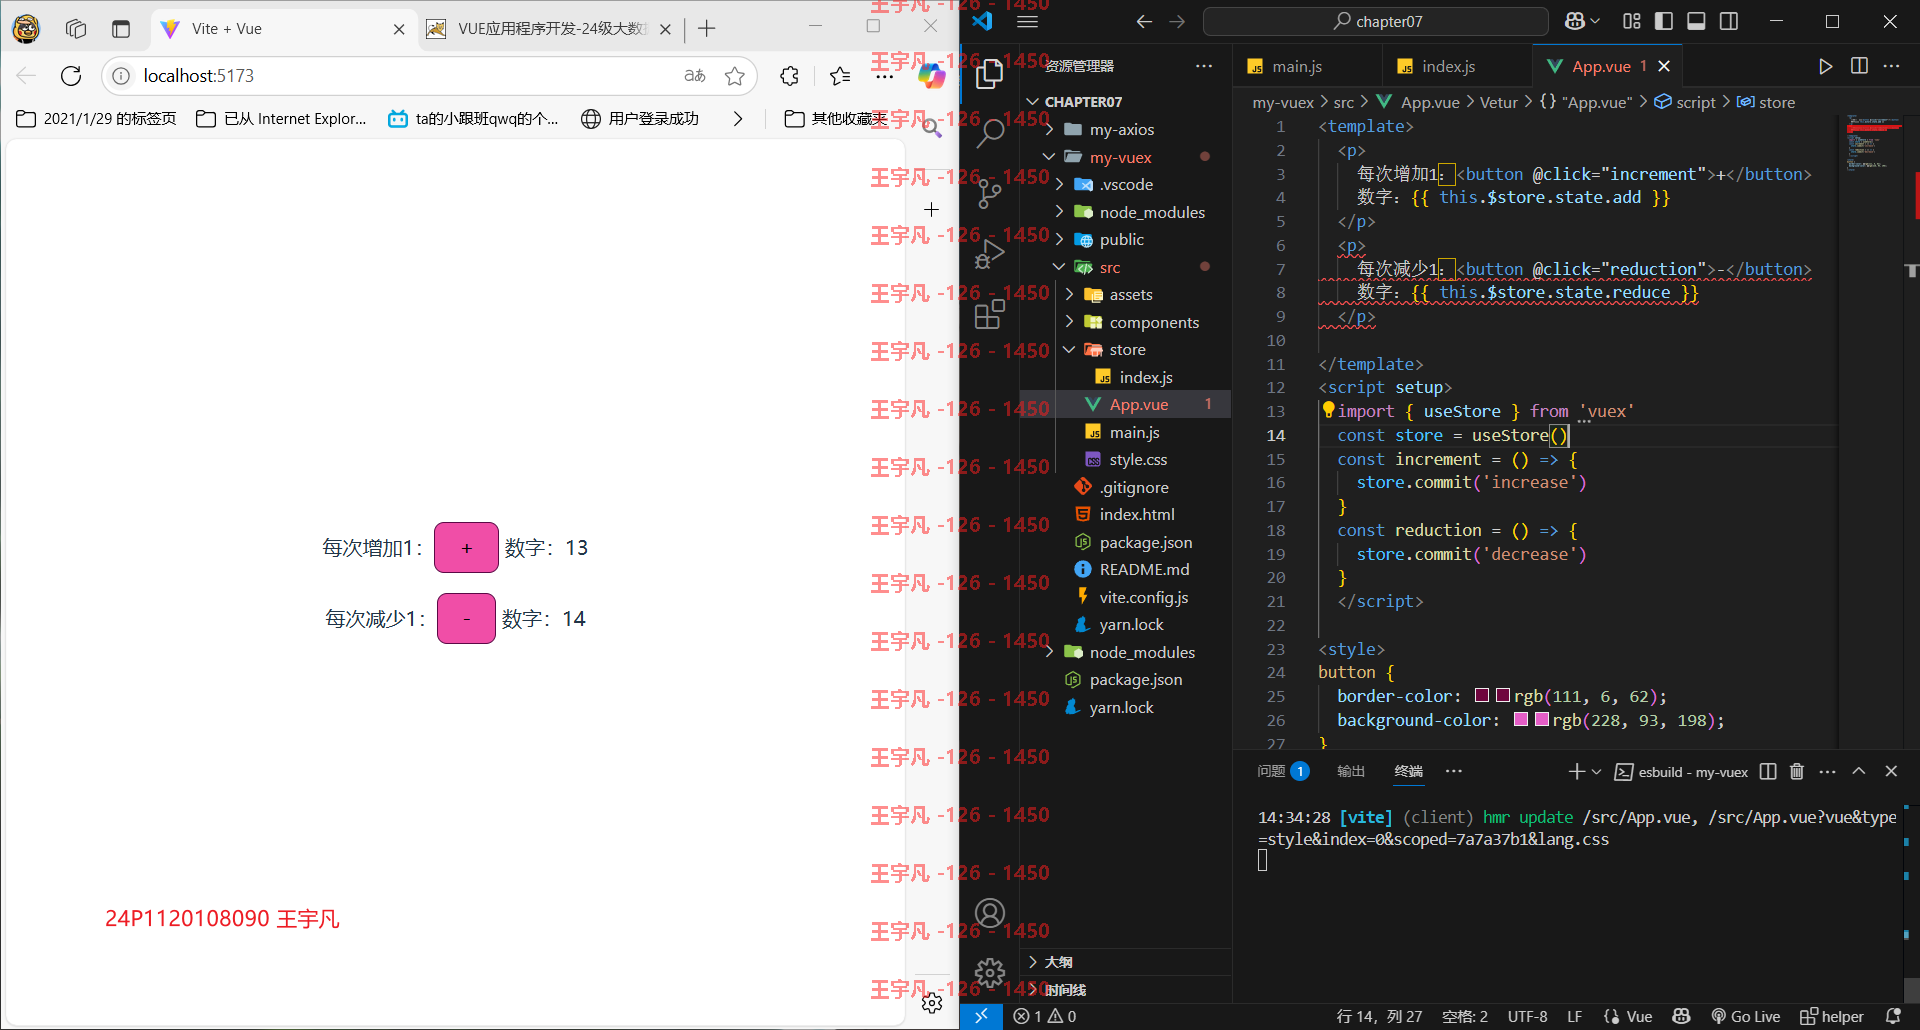Go forward using VS Code navigation arrow
Viewport: 1920px width, 1030px height.
(1177, 21)
